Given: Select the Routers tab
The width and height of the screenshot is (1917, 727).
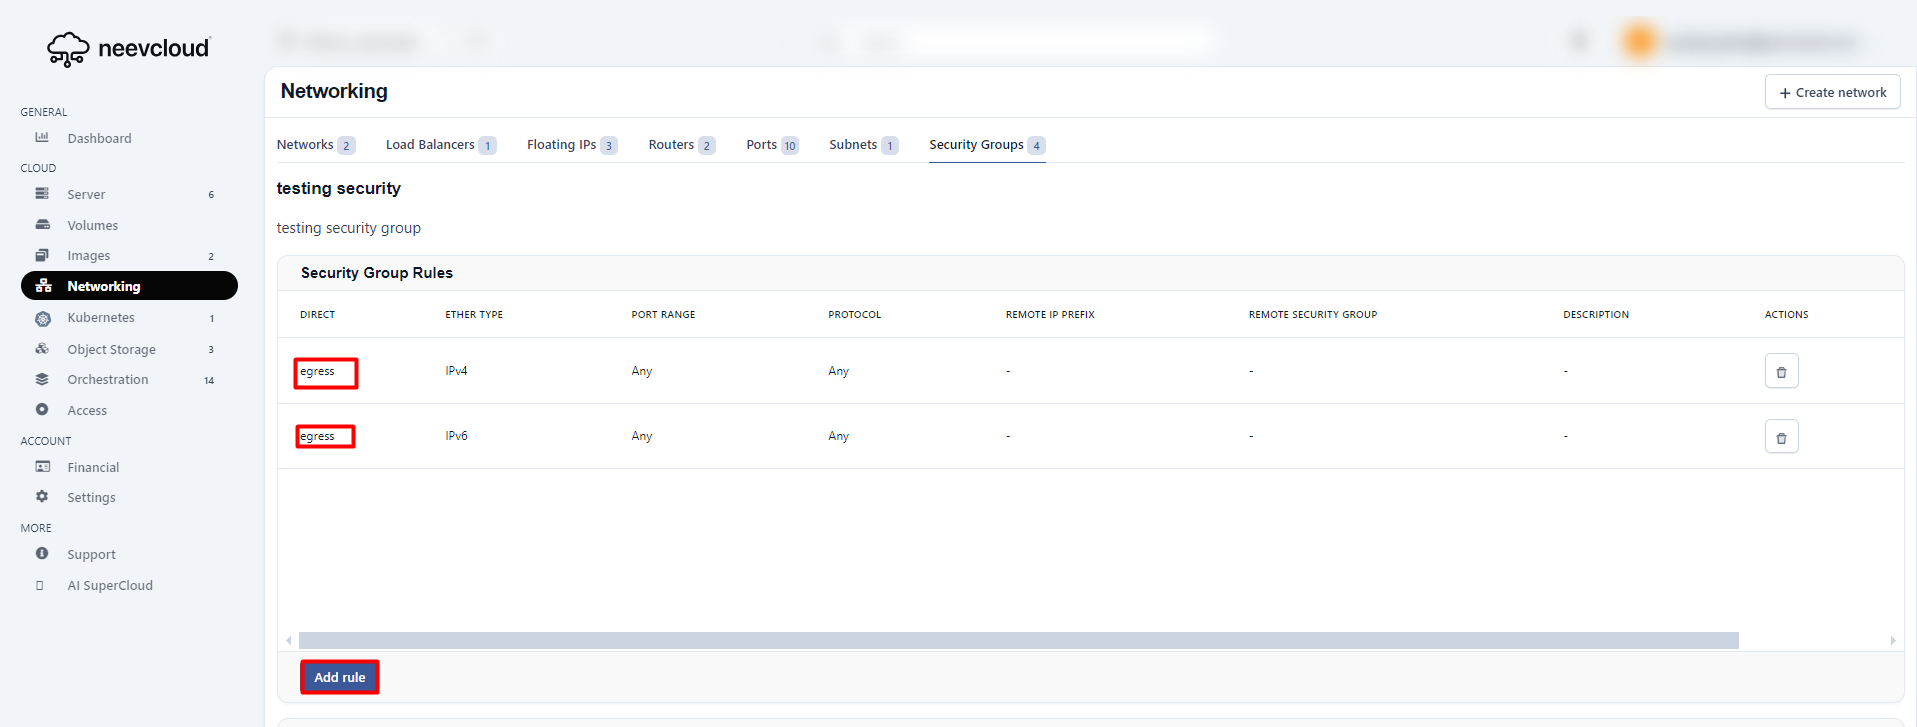Looking at the screenshot, I should (x=671, y=145).
